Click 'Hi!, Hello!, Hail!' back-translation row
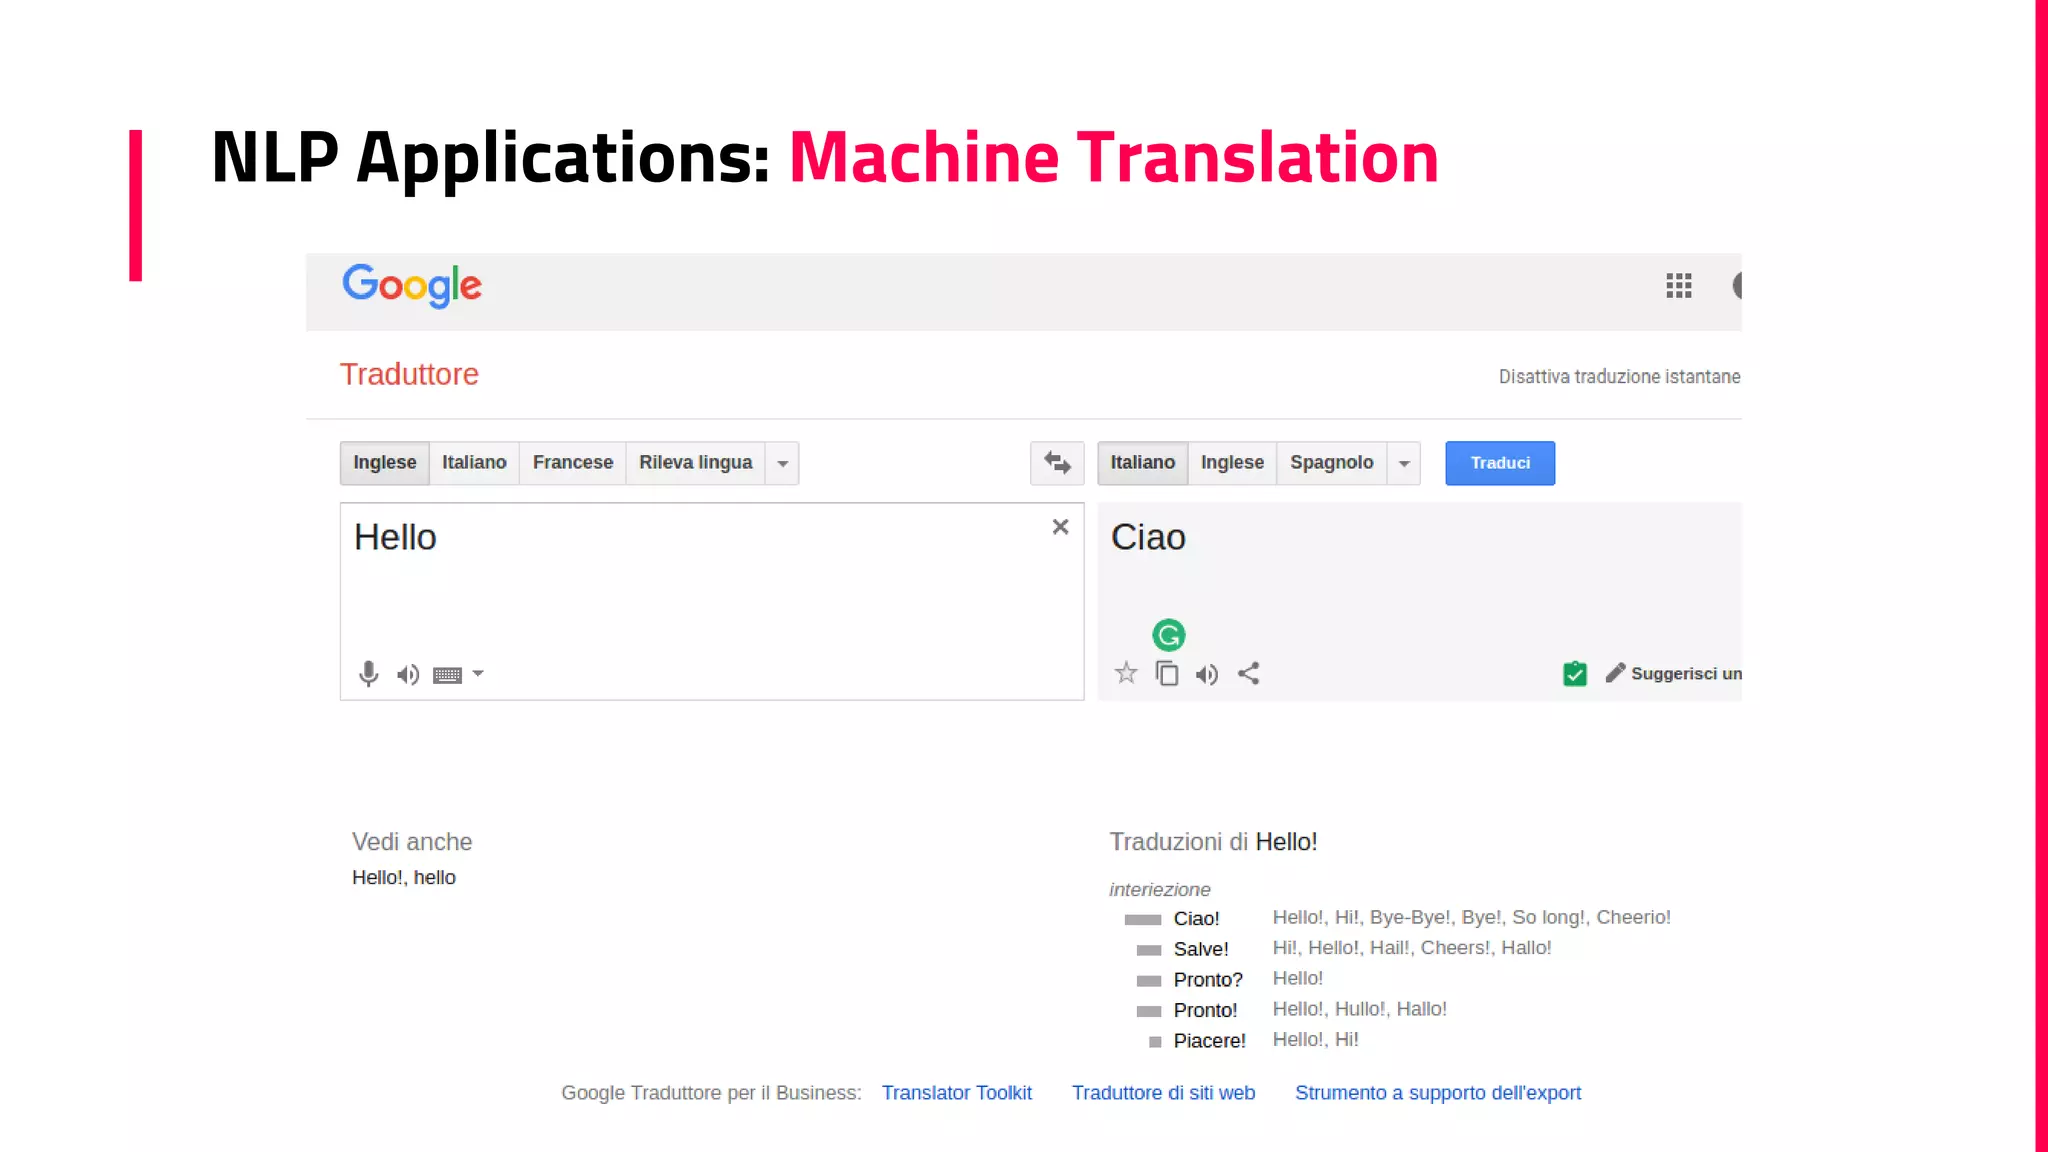The width and height of the screenshot is (2048, 1152). (1411, 948)
